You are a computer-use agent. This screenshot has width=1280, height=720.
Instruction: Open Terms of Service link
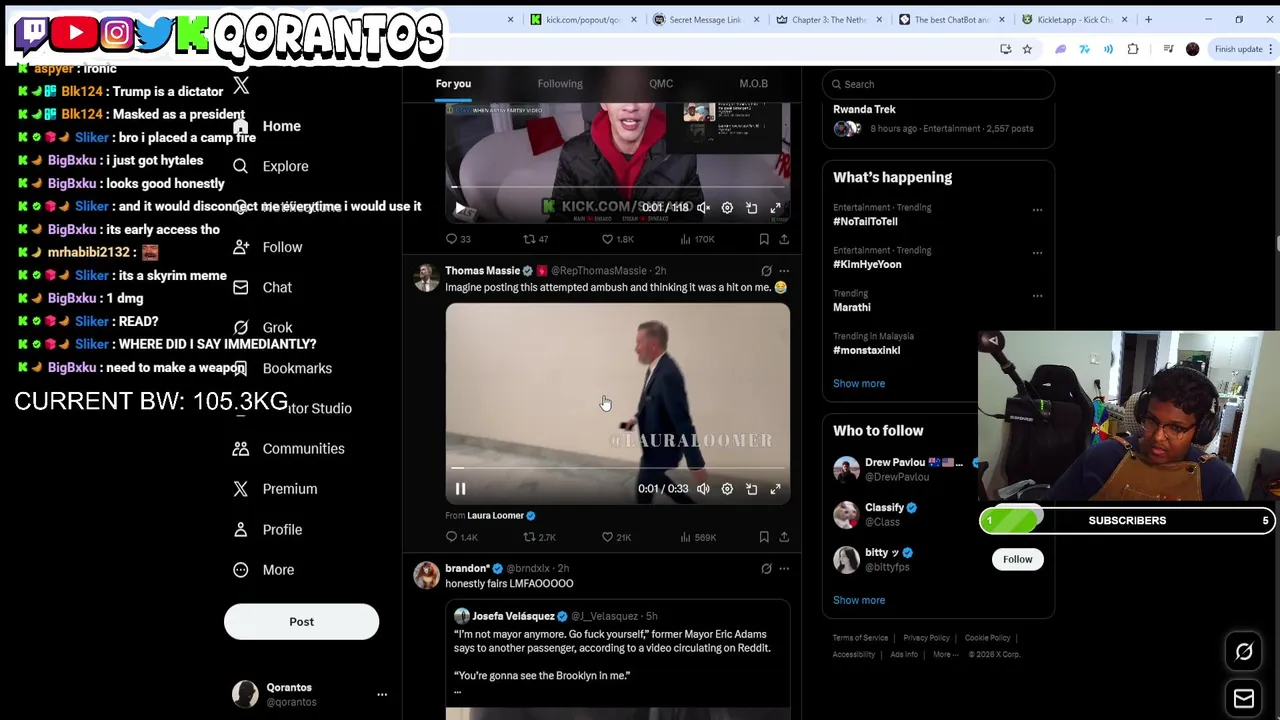[x=860, y=638]
